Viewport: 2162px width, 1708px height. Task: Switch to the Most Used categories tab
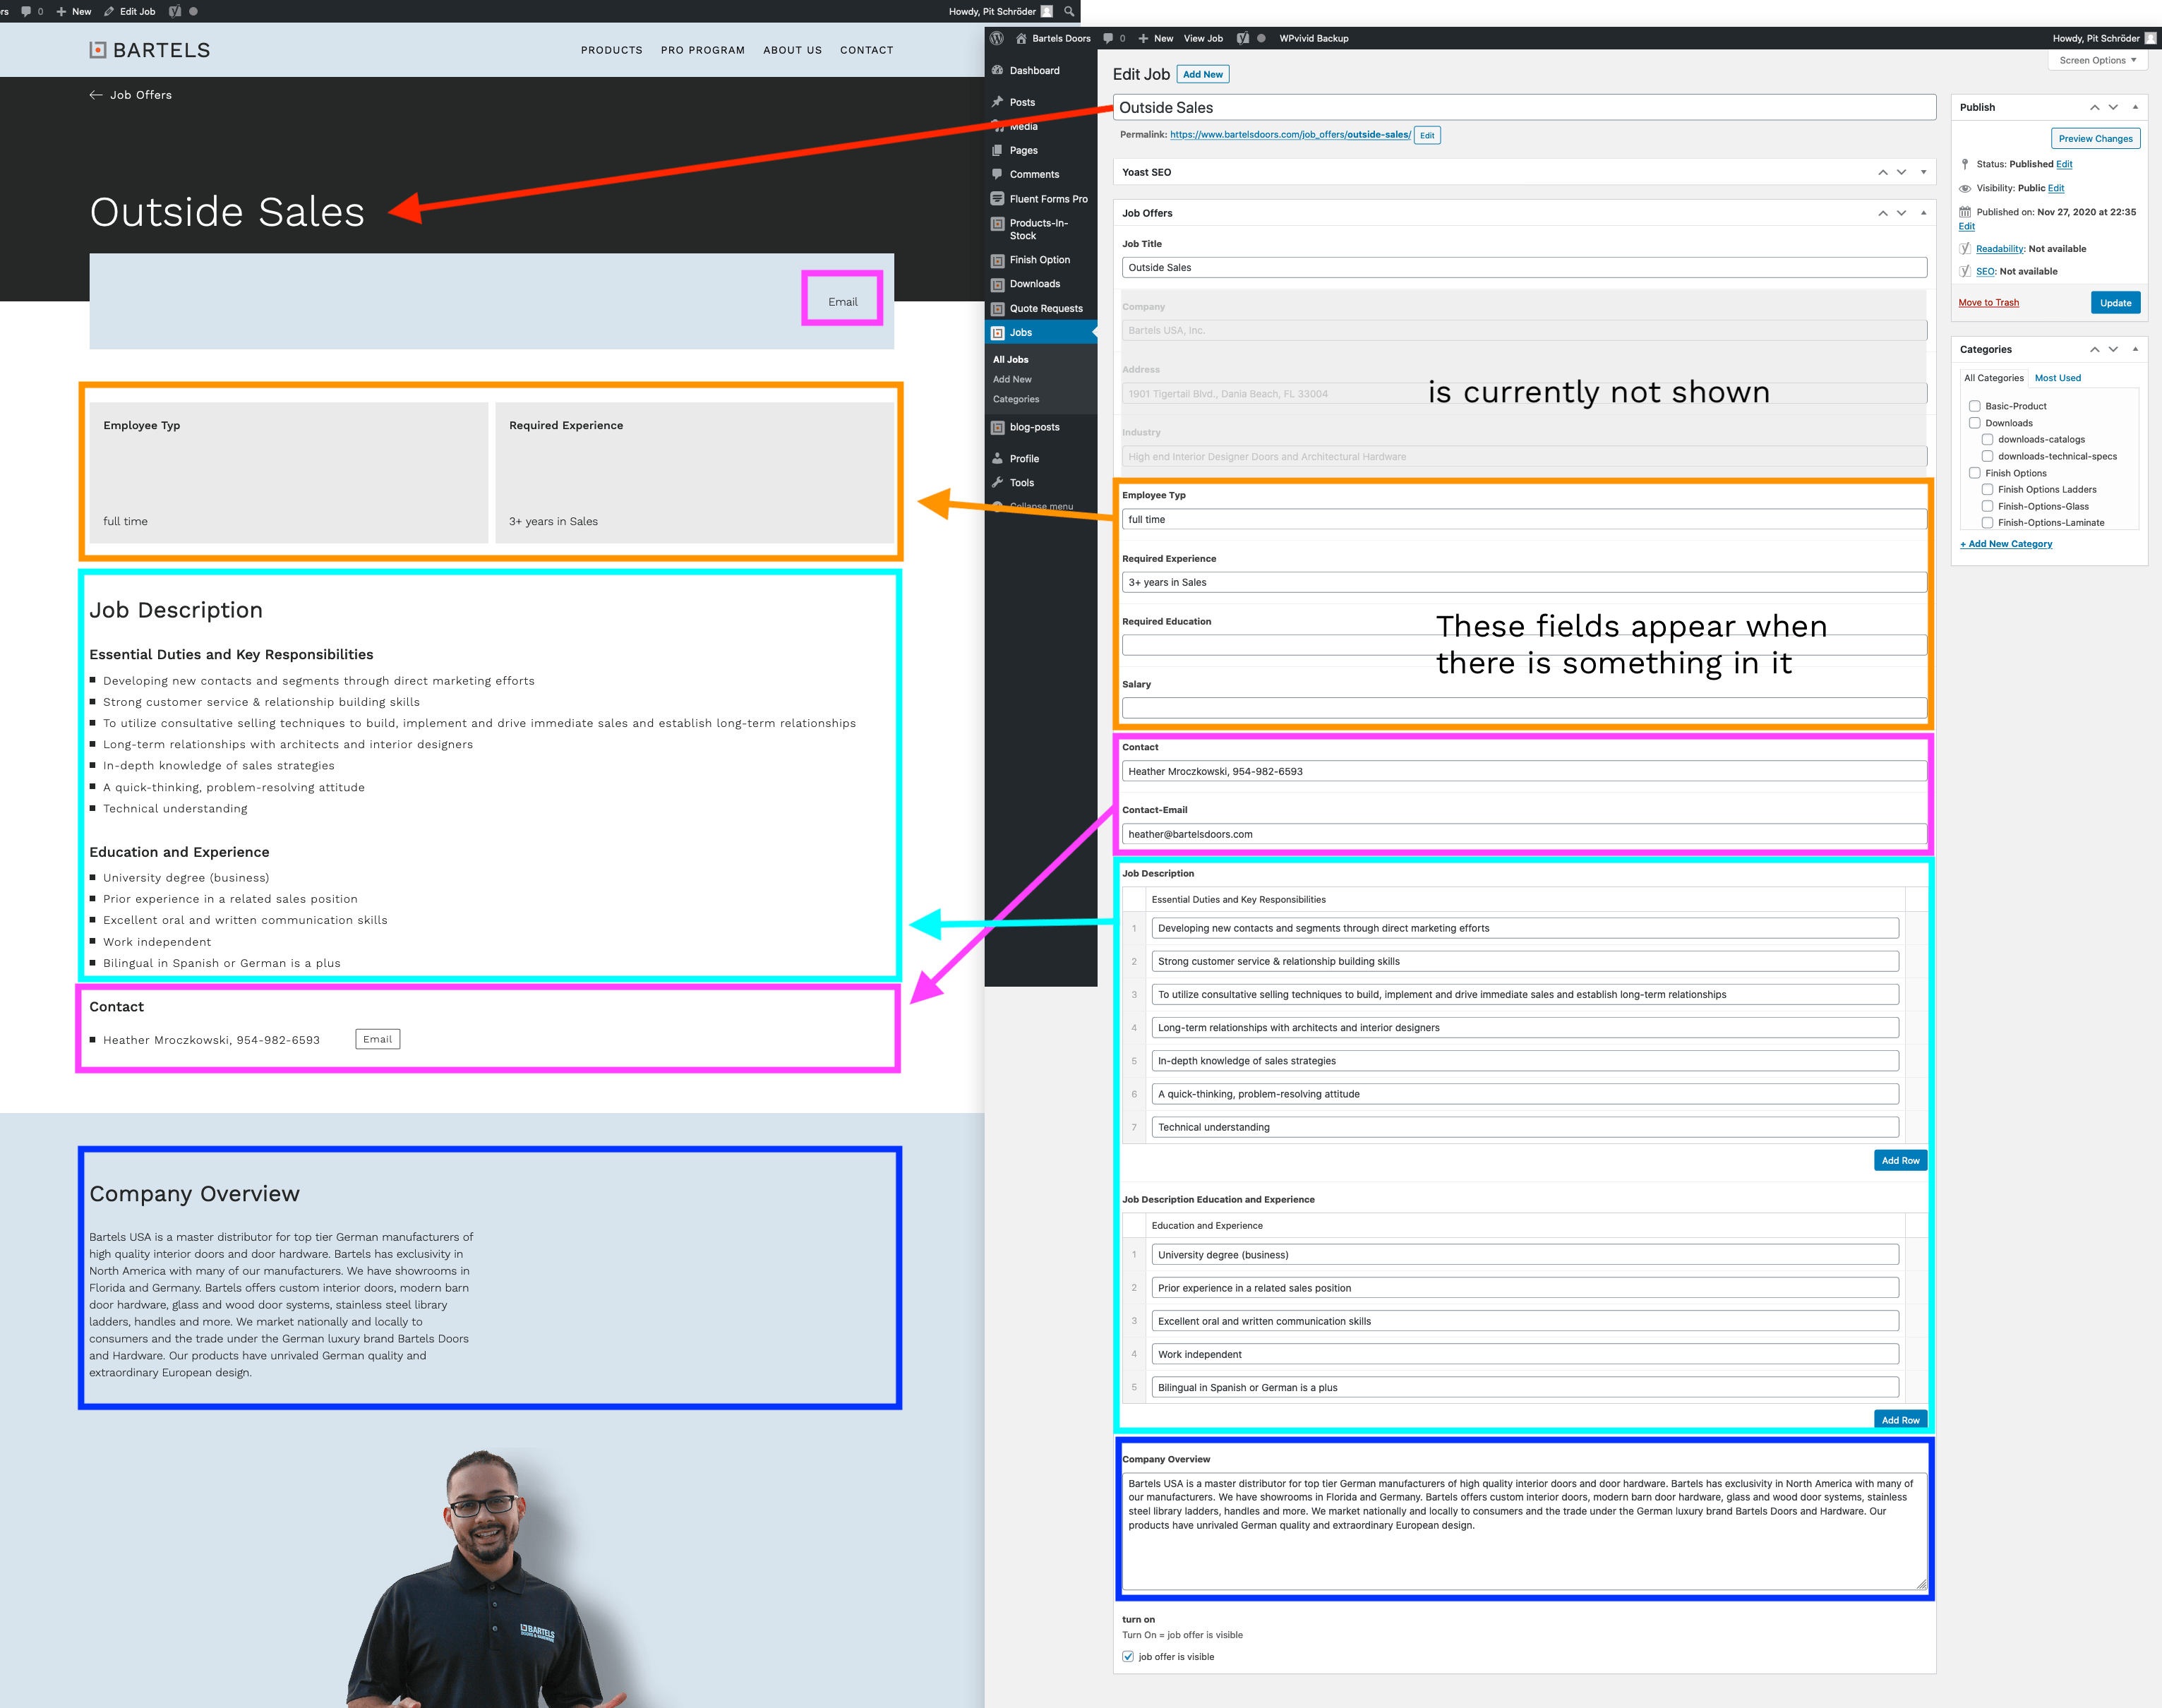tap(2057, 378)
